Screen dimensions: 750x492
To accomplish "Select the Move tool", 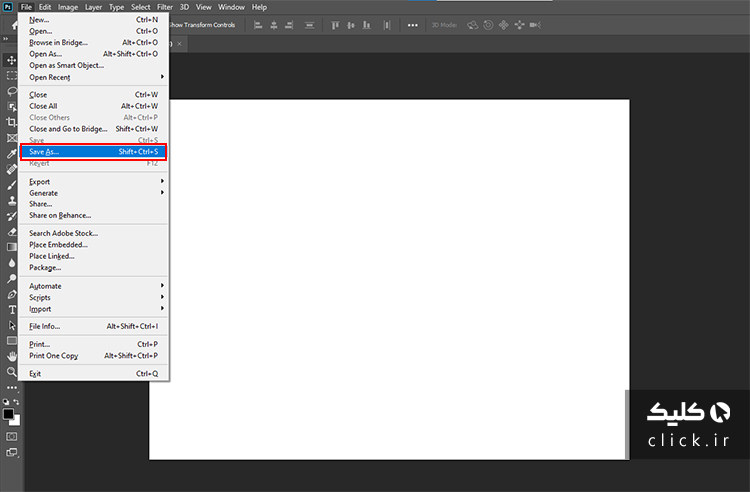I will click(x=11, y=60).
